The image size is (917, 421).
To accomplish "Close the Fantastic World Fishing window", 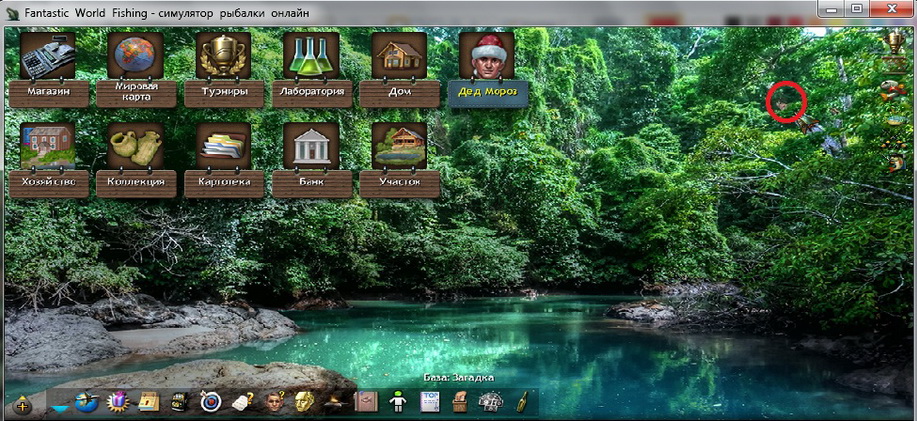I will click(x=892, y=8).
